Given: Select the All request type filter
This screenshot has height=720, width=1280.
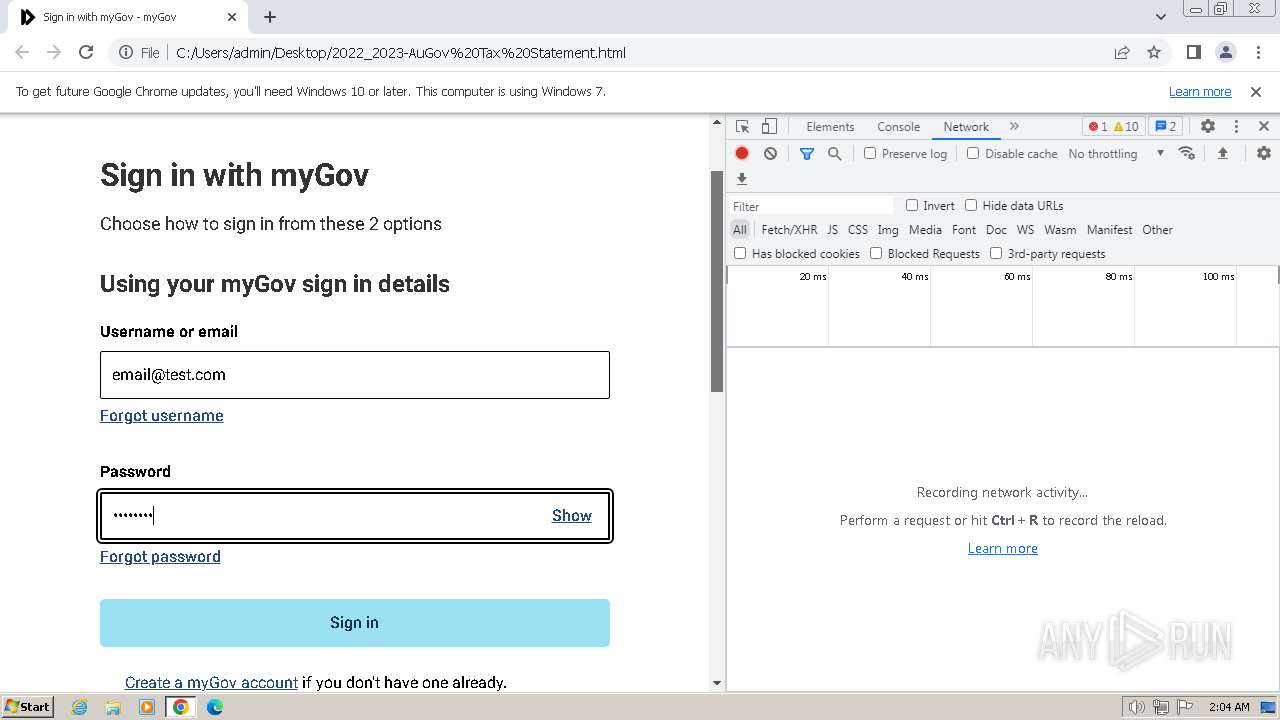Looking at the screenshot, I should (x=739, y=230).
